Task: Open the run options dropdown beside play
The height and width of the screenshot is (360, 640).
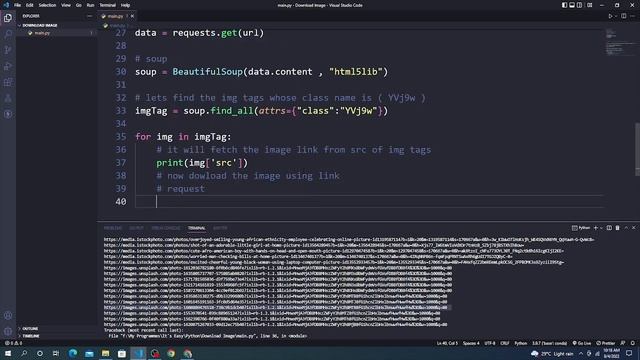Action: tap(616, 16)
